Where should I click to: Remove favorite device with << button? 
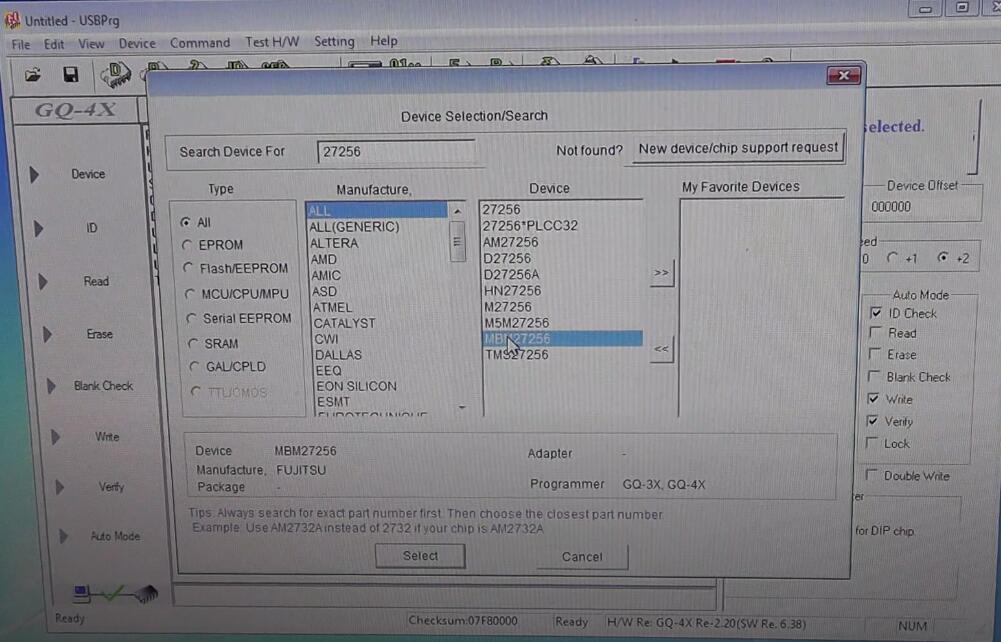click(661, 349)
